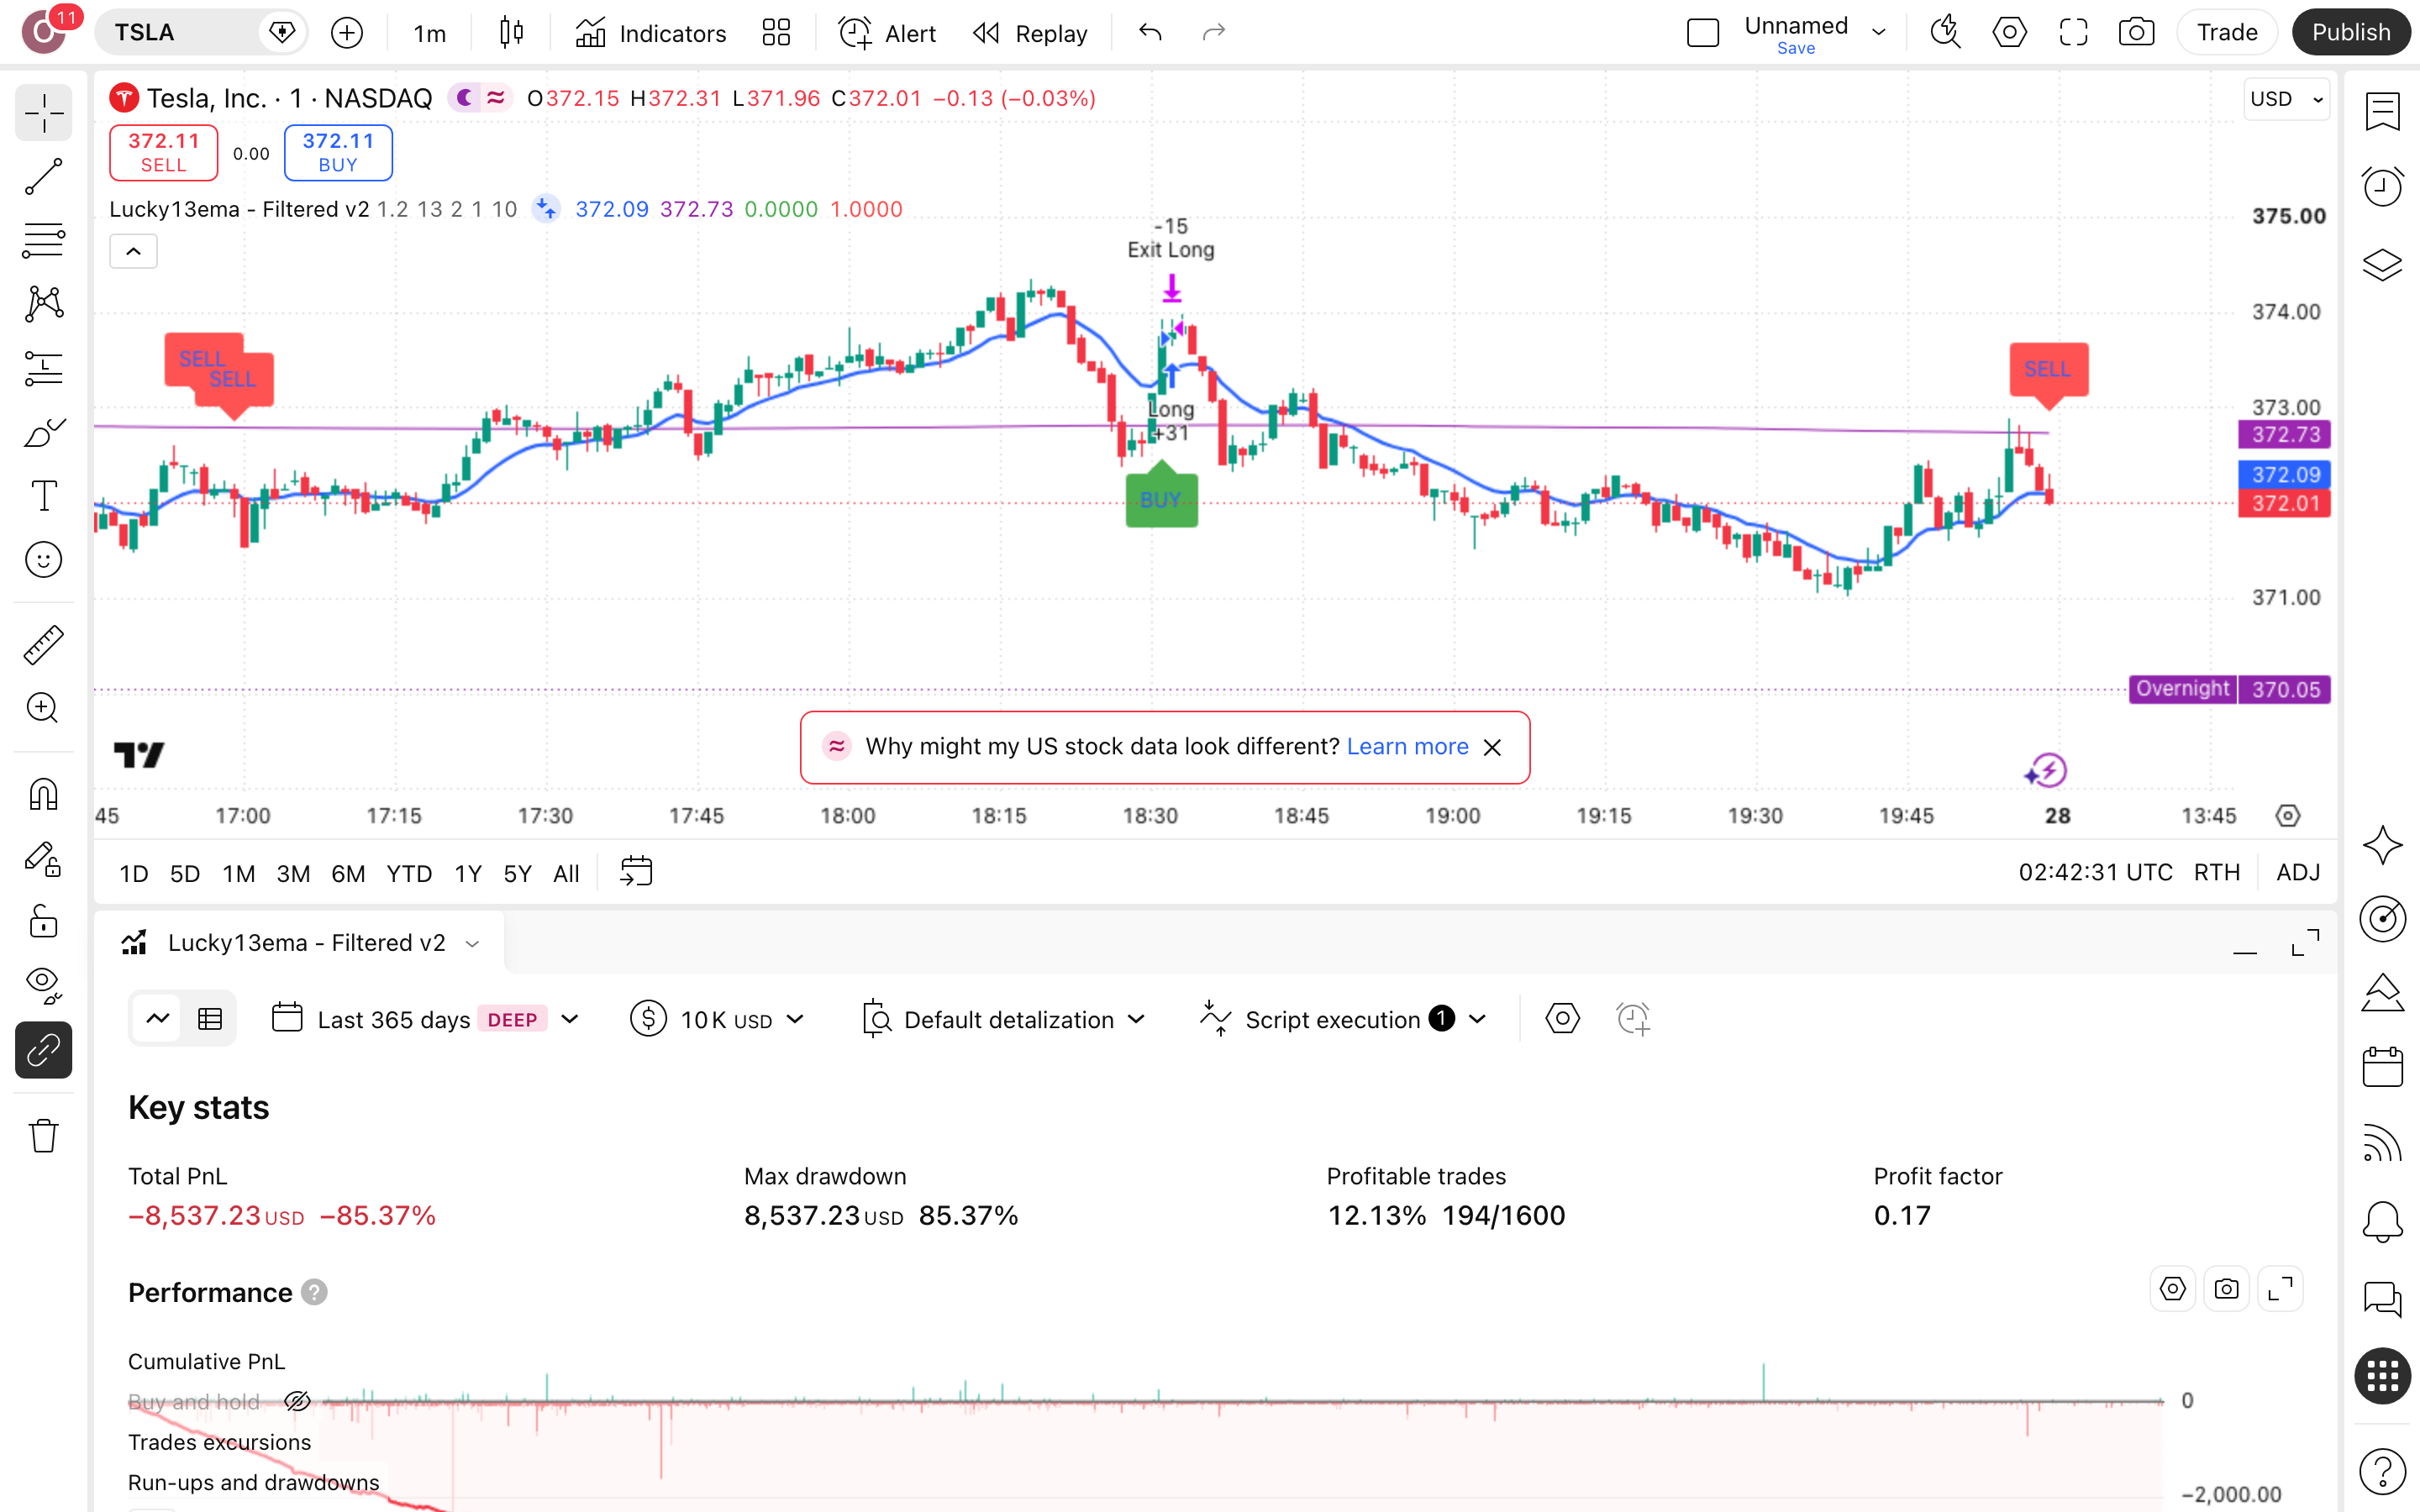The image size is (2420, 1512).
Task: Toggle lock all drawing tools
Action: point(43,922)
